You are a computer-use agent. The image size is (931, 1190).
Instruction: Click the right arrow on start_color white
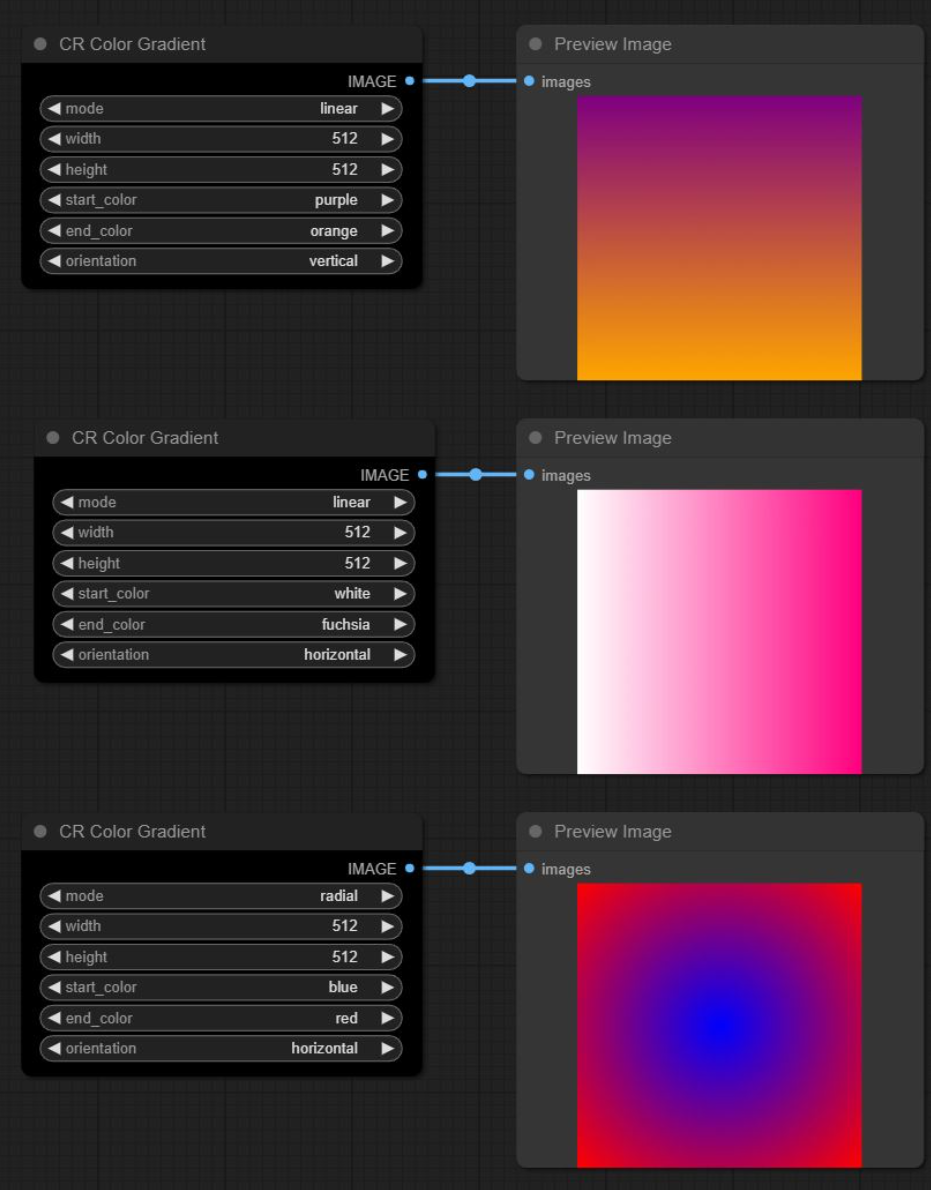(x=401, y=593)
